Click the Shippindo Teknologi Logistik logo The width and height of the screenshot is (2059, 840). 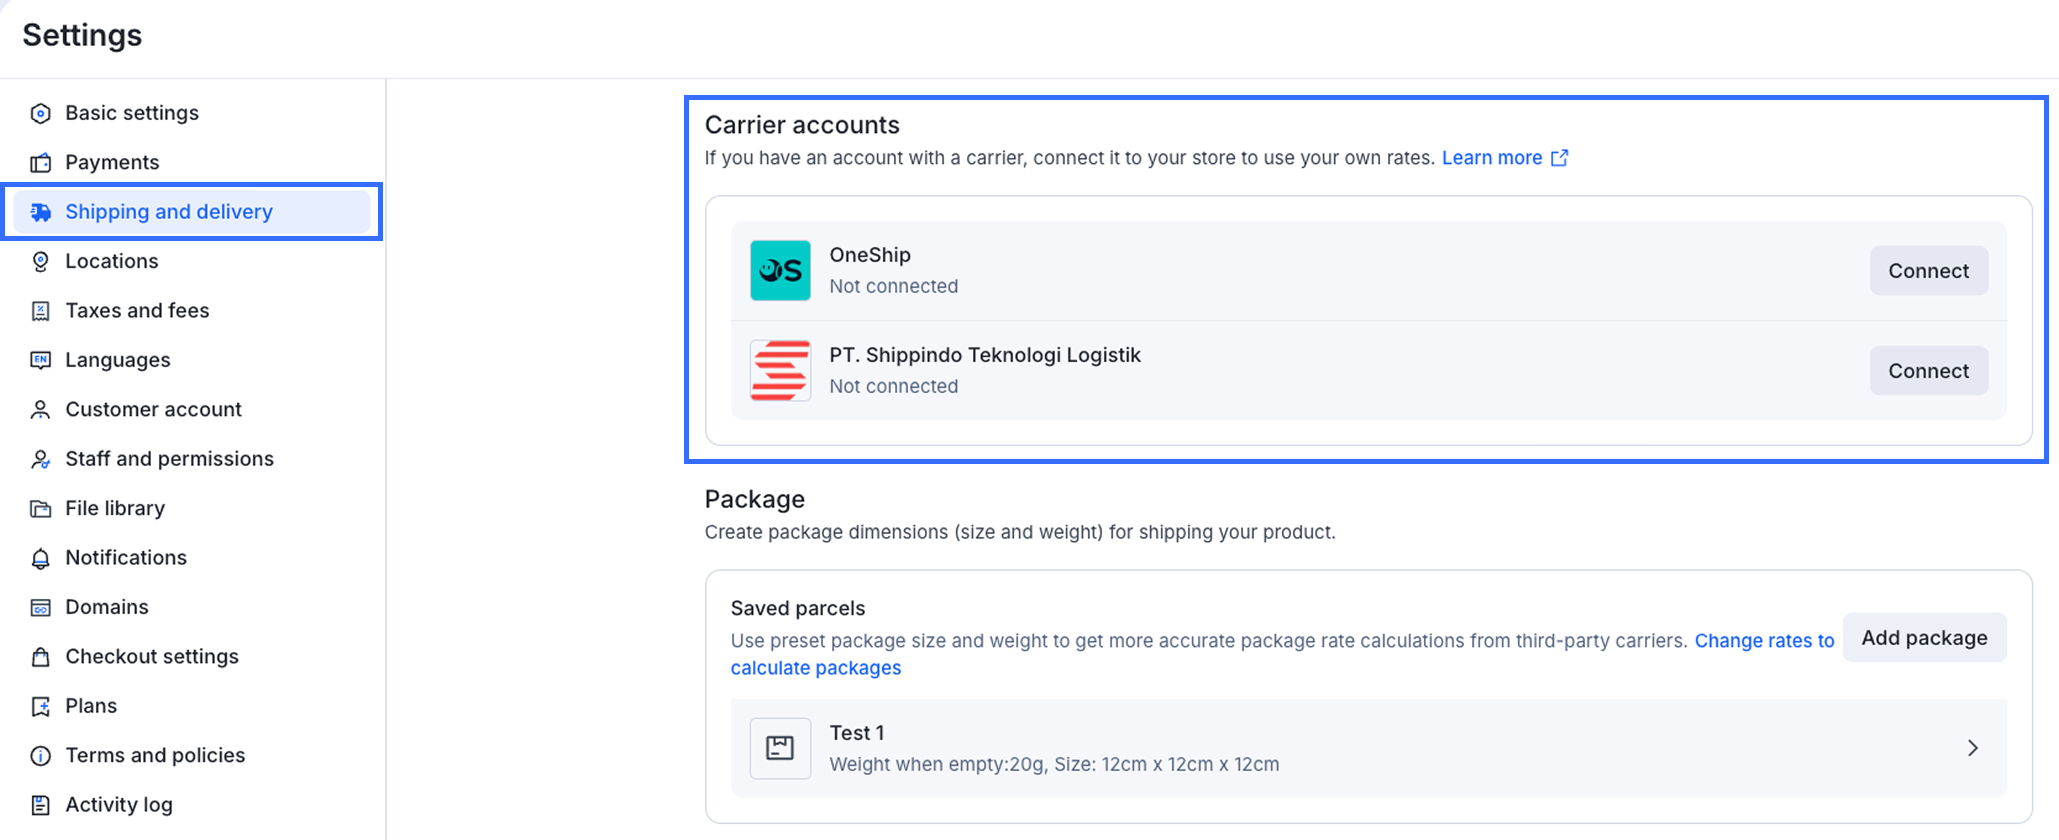pyautogui.click(x=780, y=370)
